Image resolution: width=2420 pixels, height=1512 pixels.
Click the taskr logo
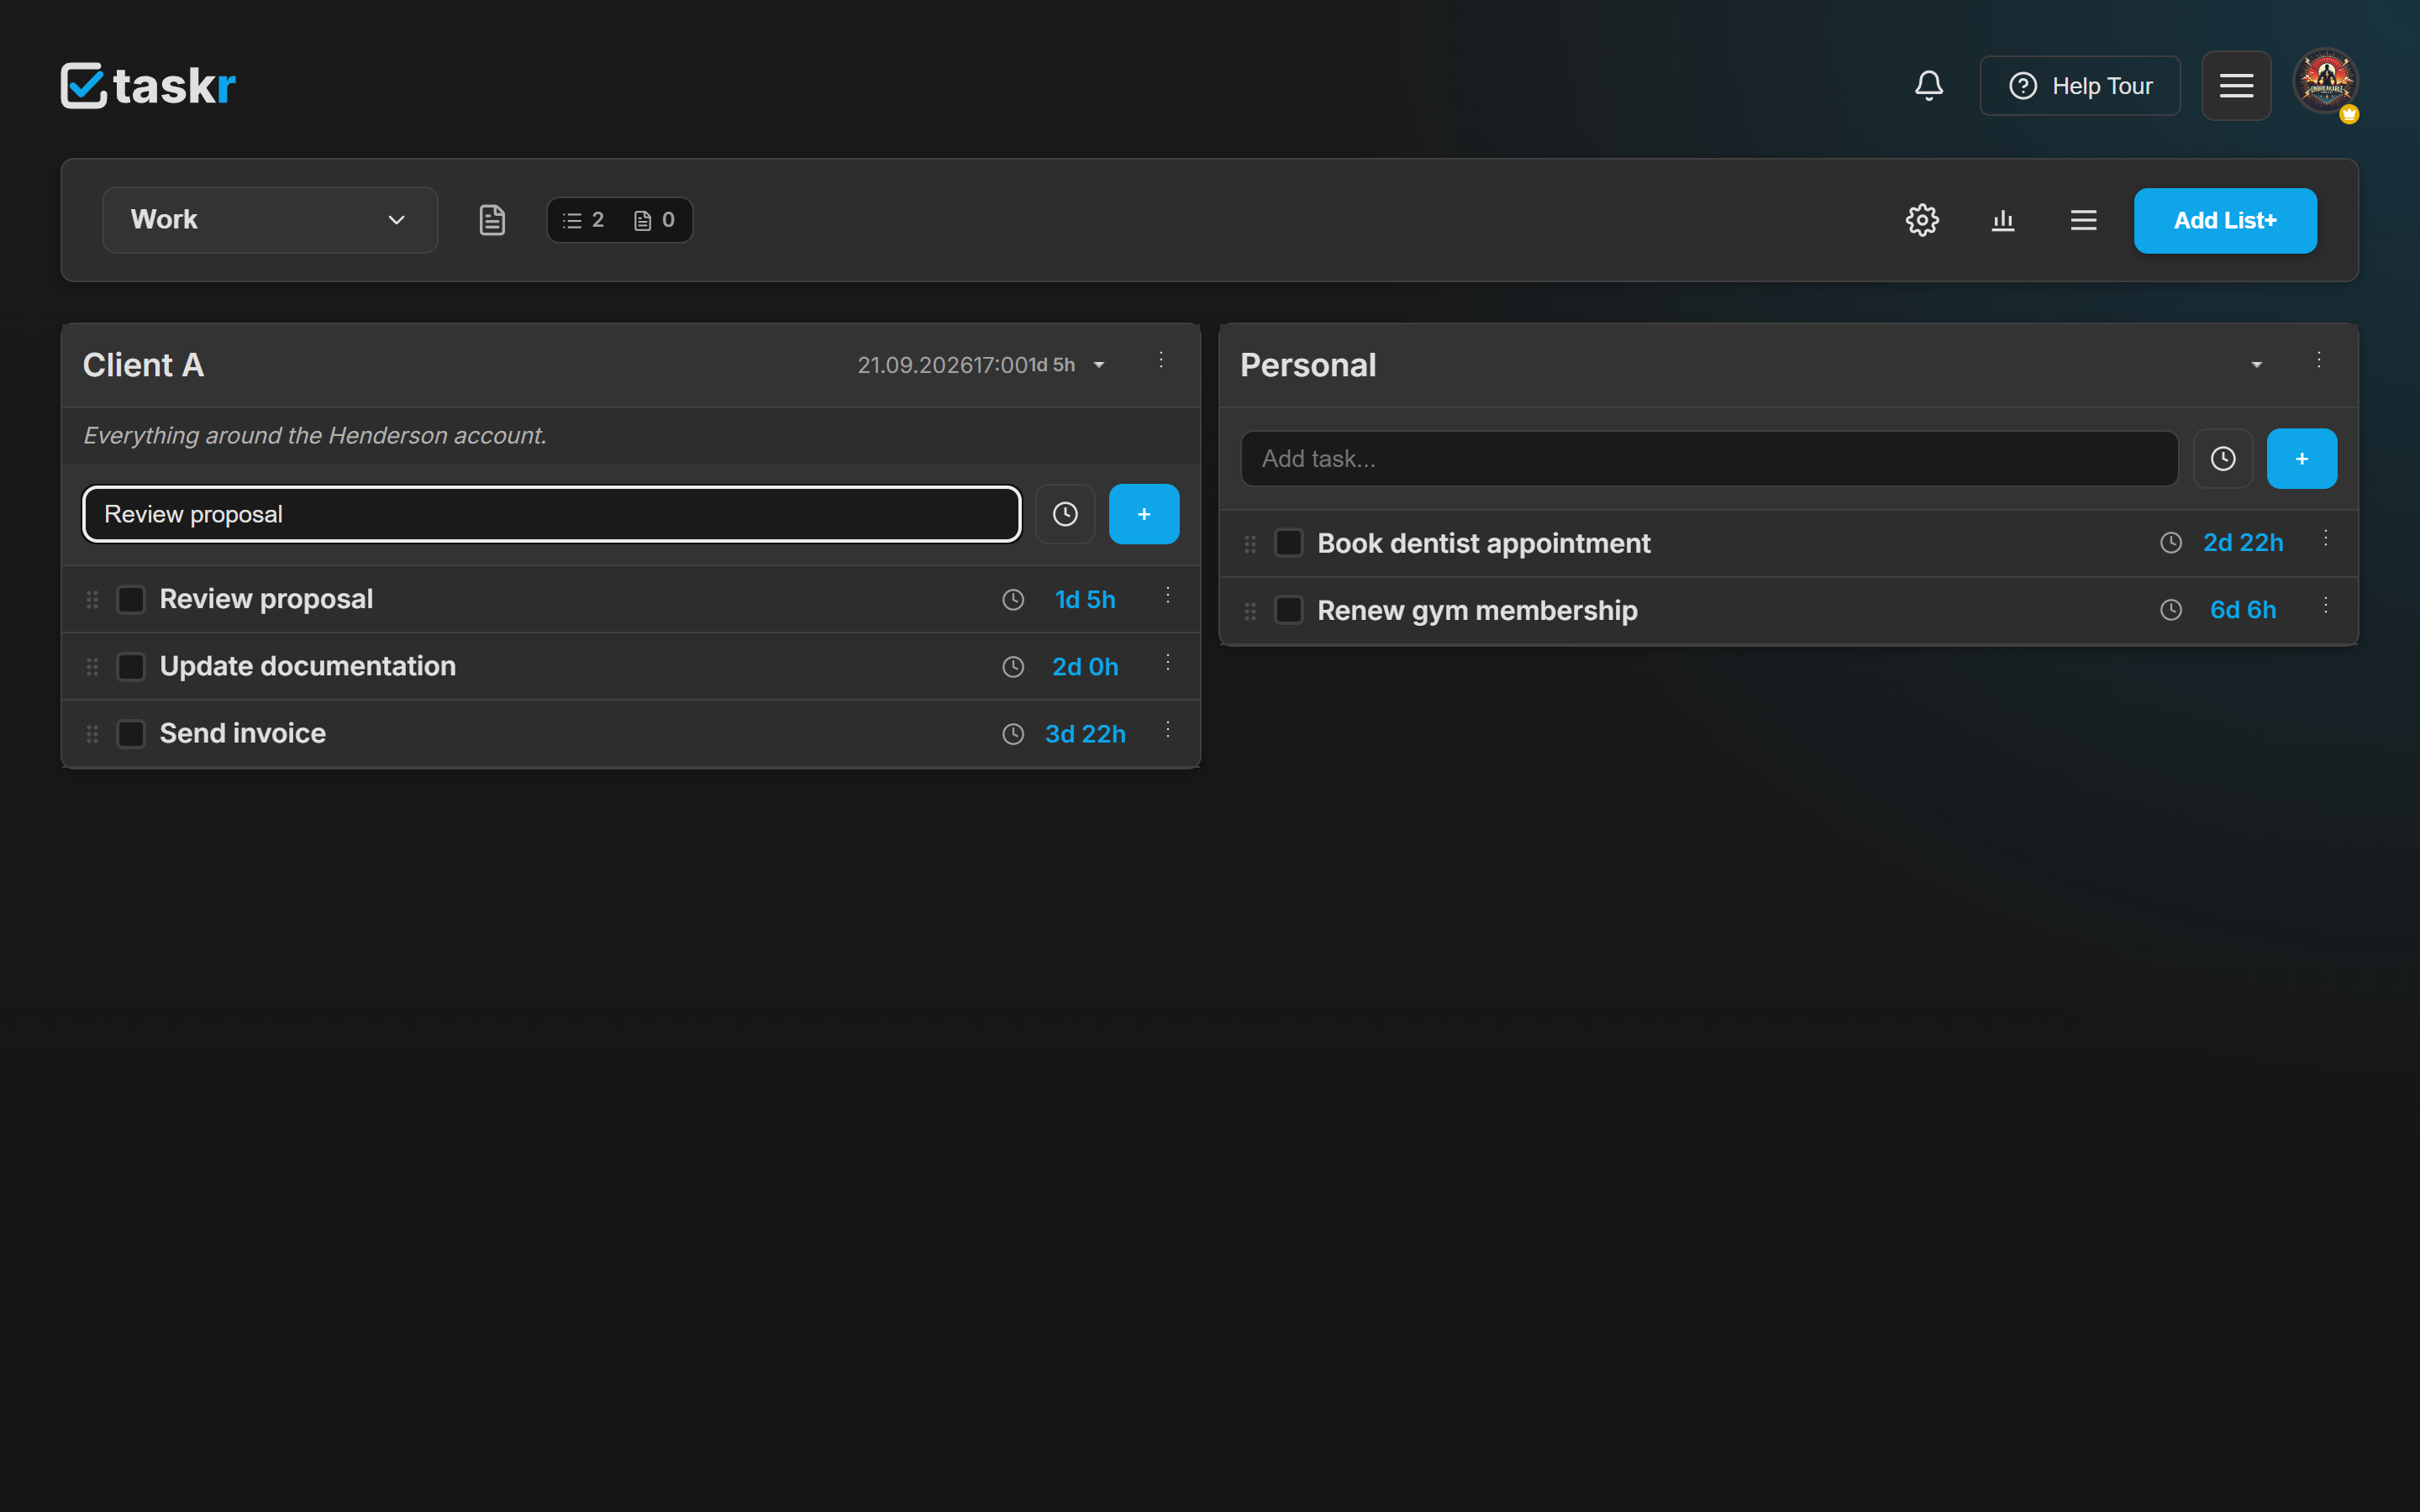[x=148, y=86]
